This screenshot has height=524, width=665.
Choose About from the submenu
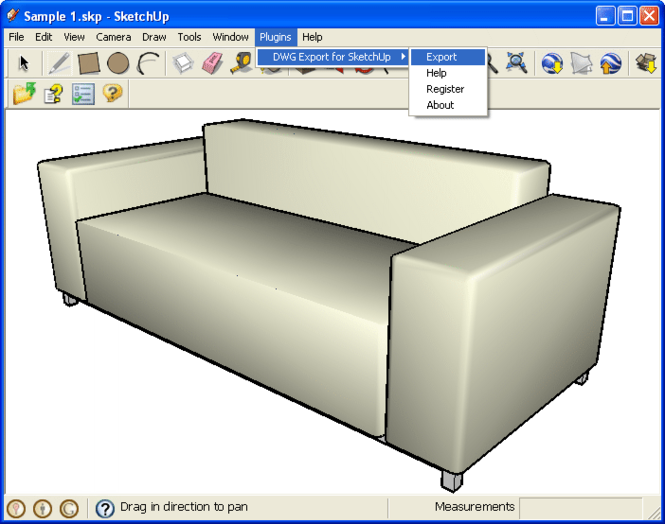448,105
